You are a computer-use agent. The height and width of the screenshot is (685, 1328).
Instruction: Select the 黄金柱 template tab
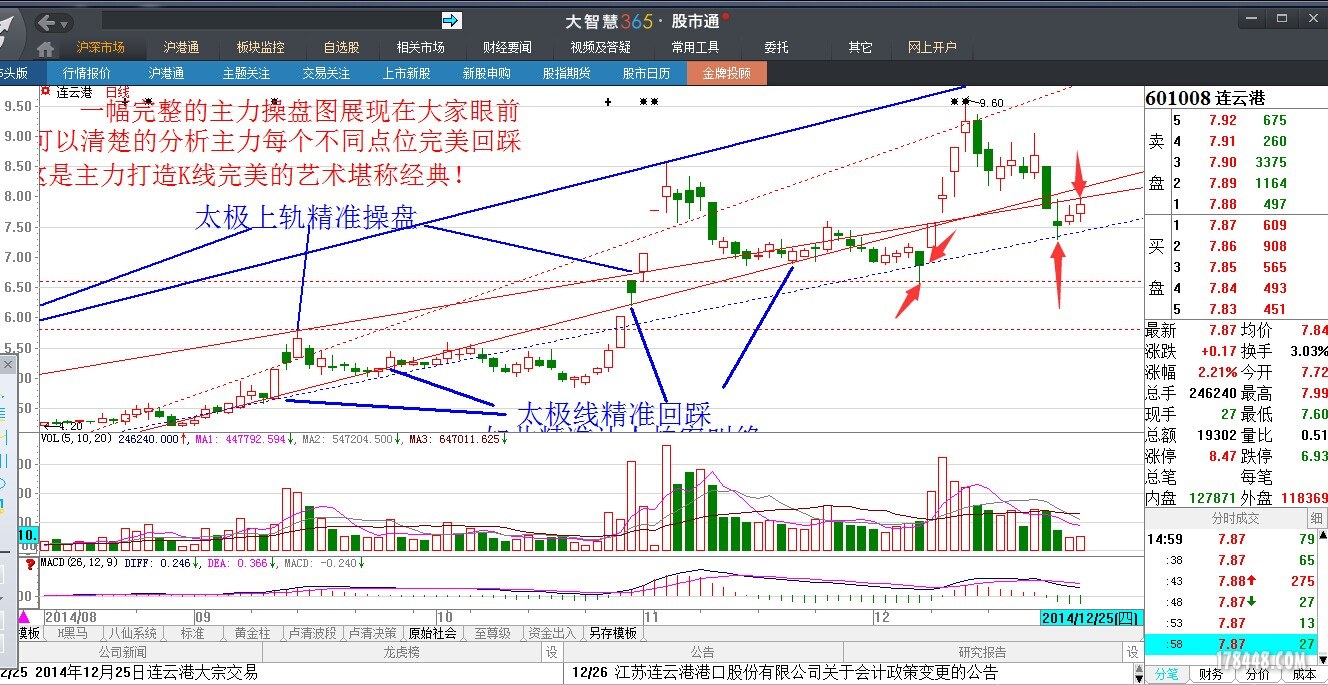[x=251, y=633]
